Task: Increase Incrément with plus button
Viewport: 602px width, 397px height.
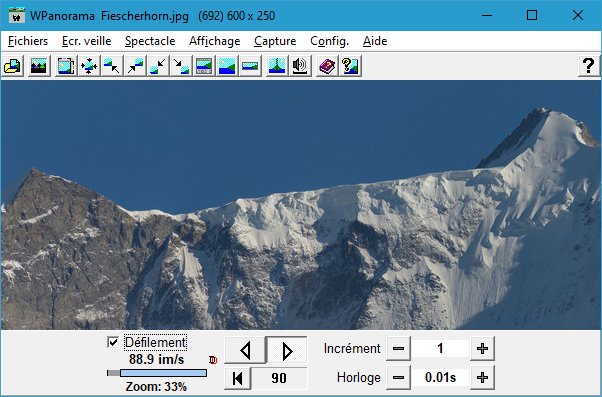Action: pos(482,349)
